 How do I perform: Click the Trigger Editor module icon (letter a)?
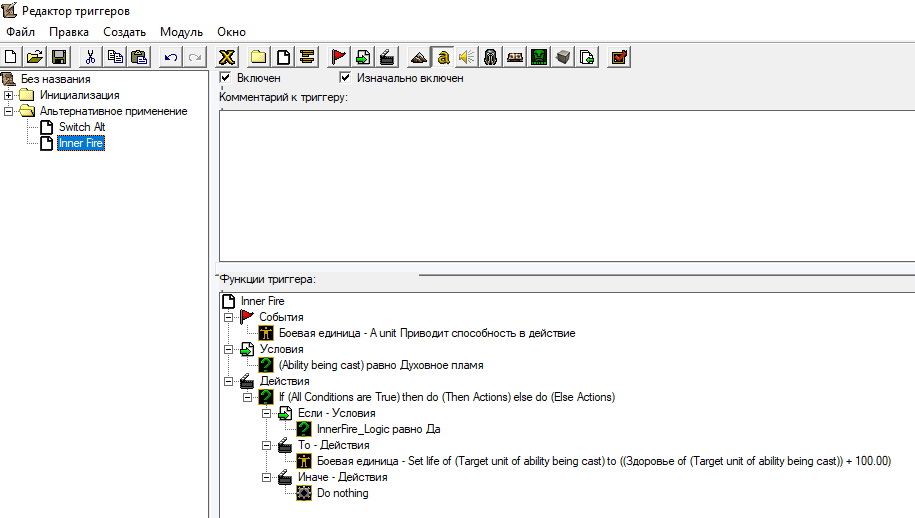(443, 57)
